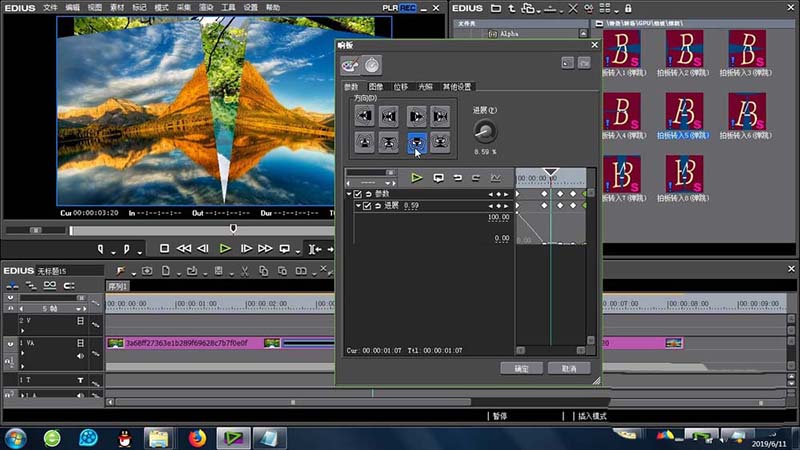The image size is (800, 450).
Task: Toggle ripple mode in the timeline panel
Action: tap(31, 285)
